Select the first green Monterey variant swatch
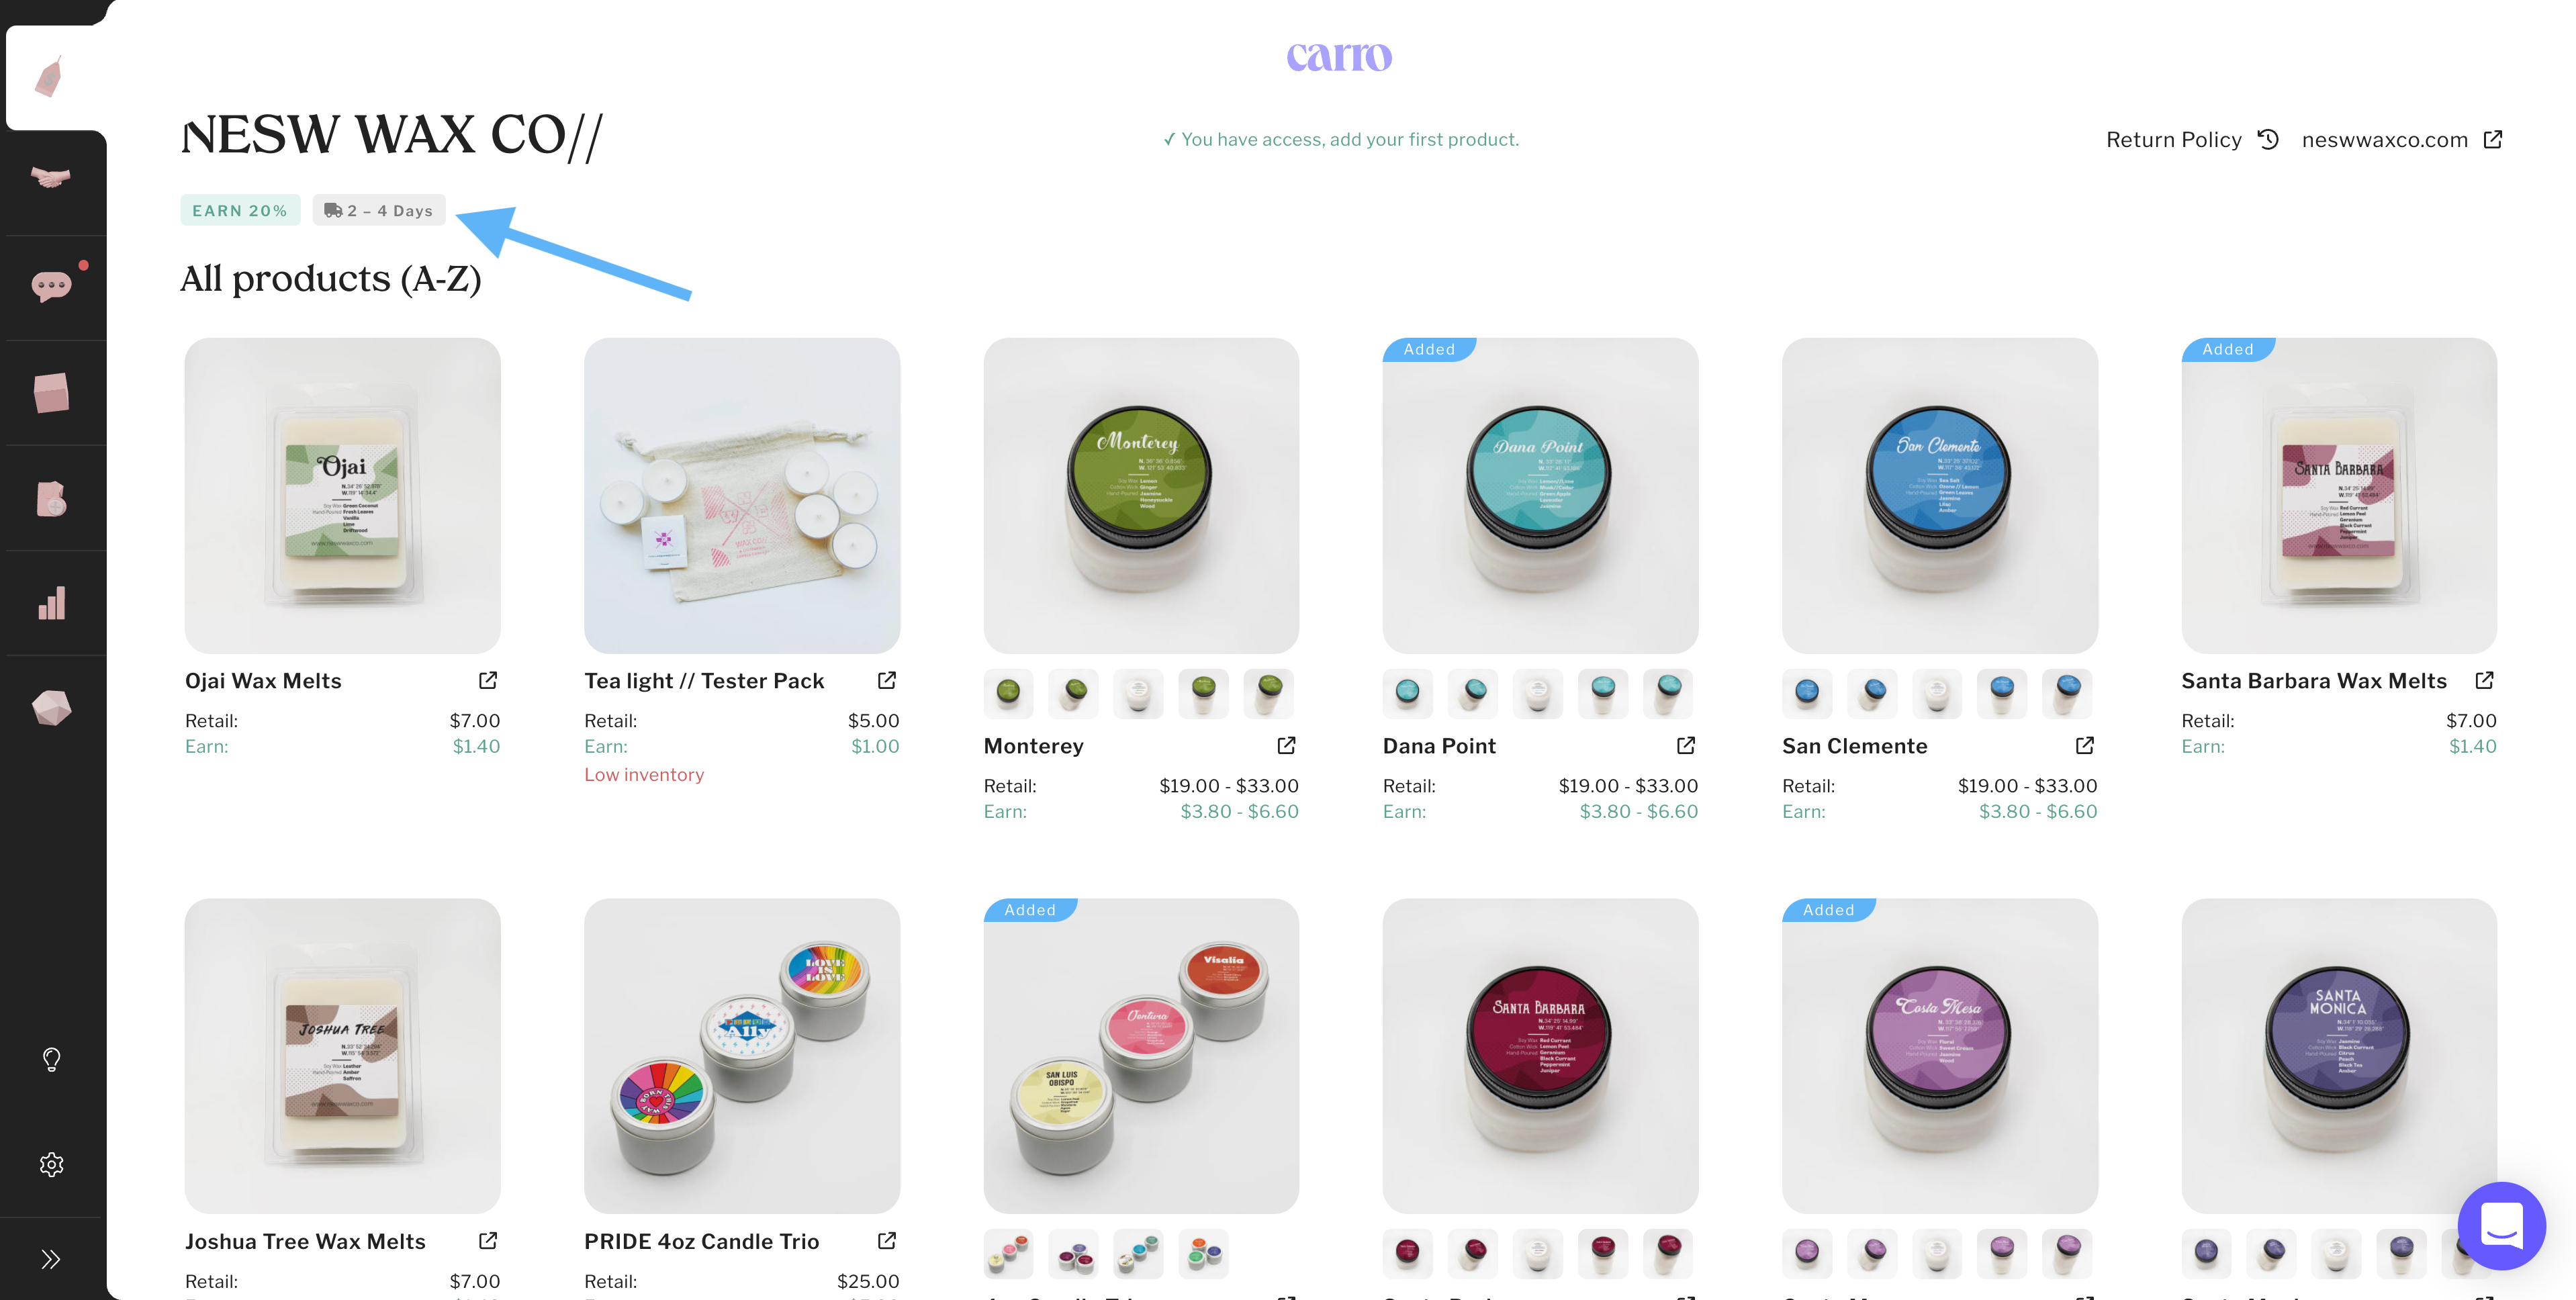The image size is (2576, 1300). coord(1009,693)
